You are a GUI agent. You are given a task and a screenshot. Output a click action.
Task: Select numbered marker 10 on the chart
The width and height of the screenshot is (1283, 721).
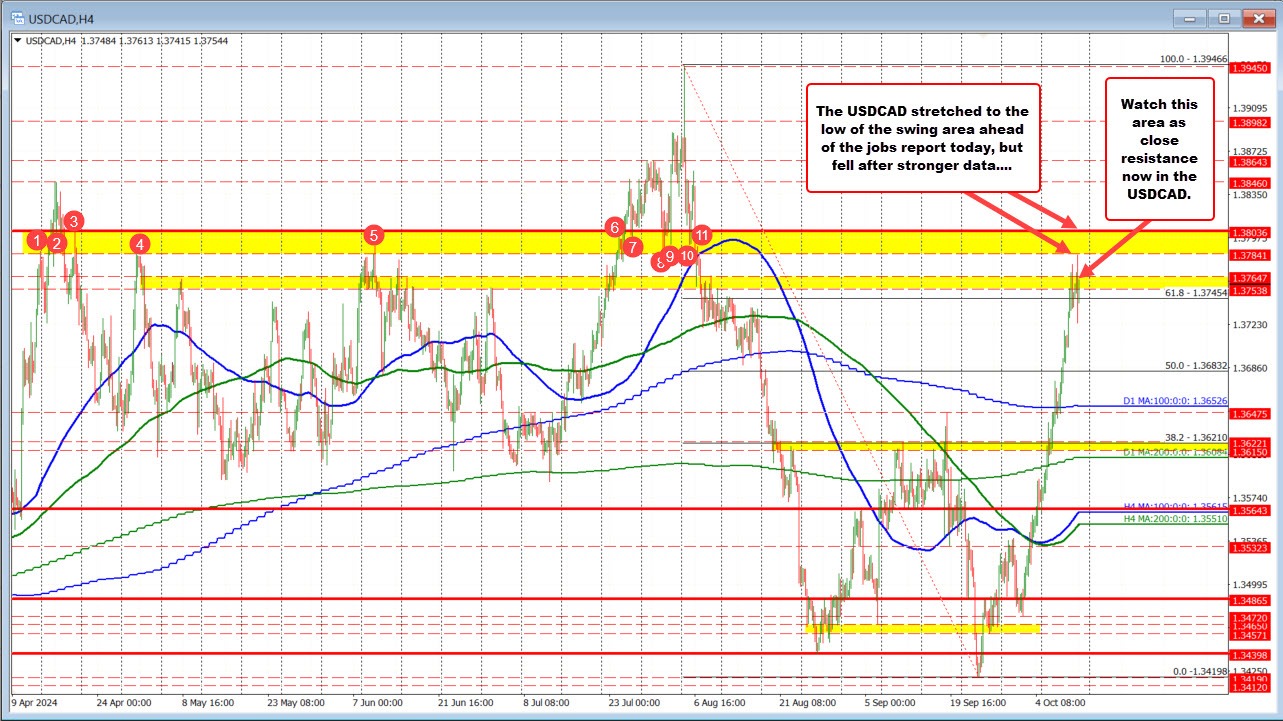(686, 256)
